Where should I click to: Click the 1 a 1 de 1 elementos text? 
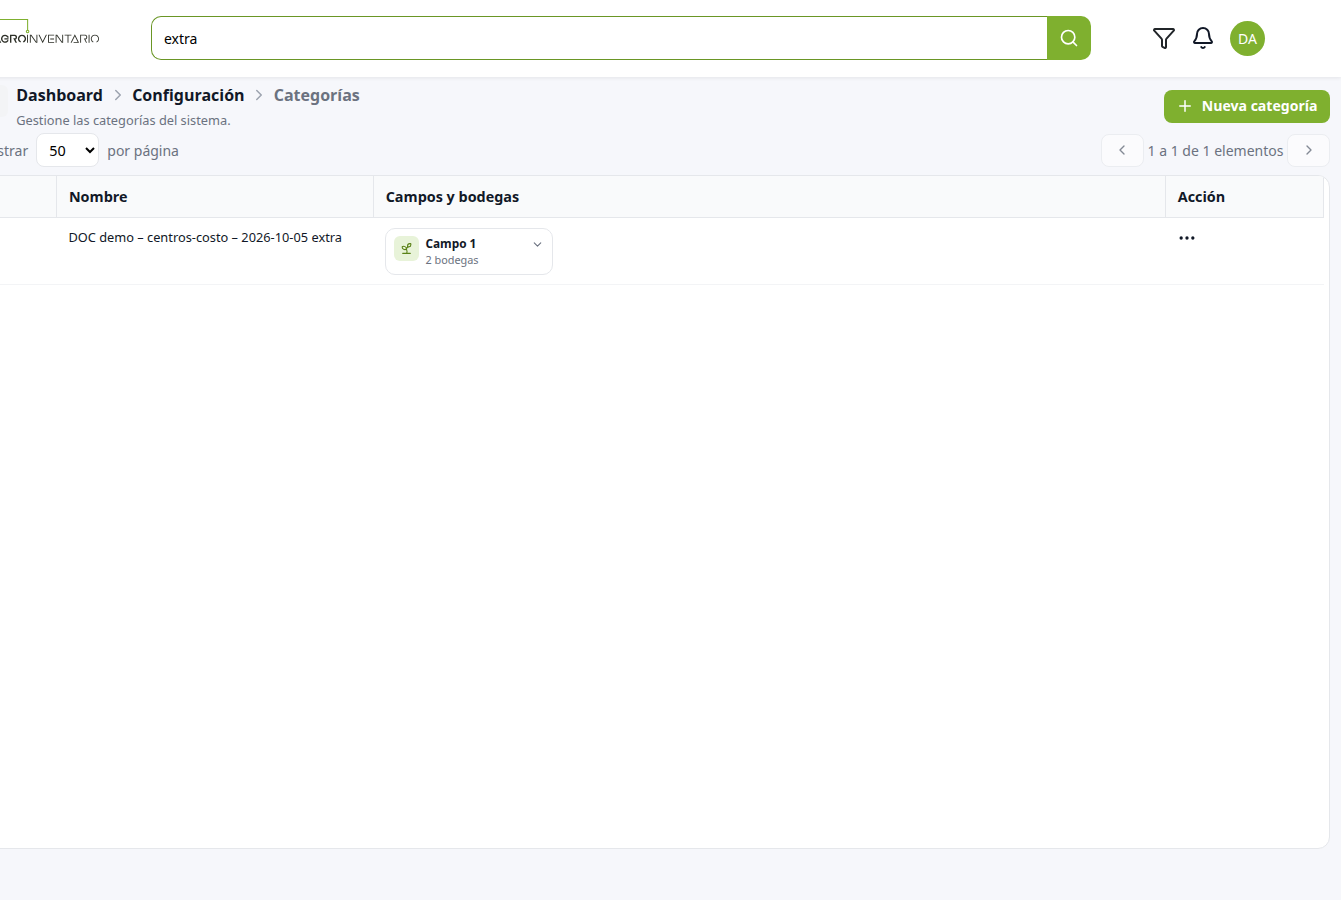point(1215,151)
